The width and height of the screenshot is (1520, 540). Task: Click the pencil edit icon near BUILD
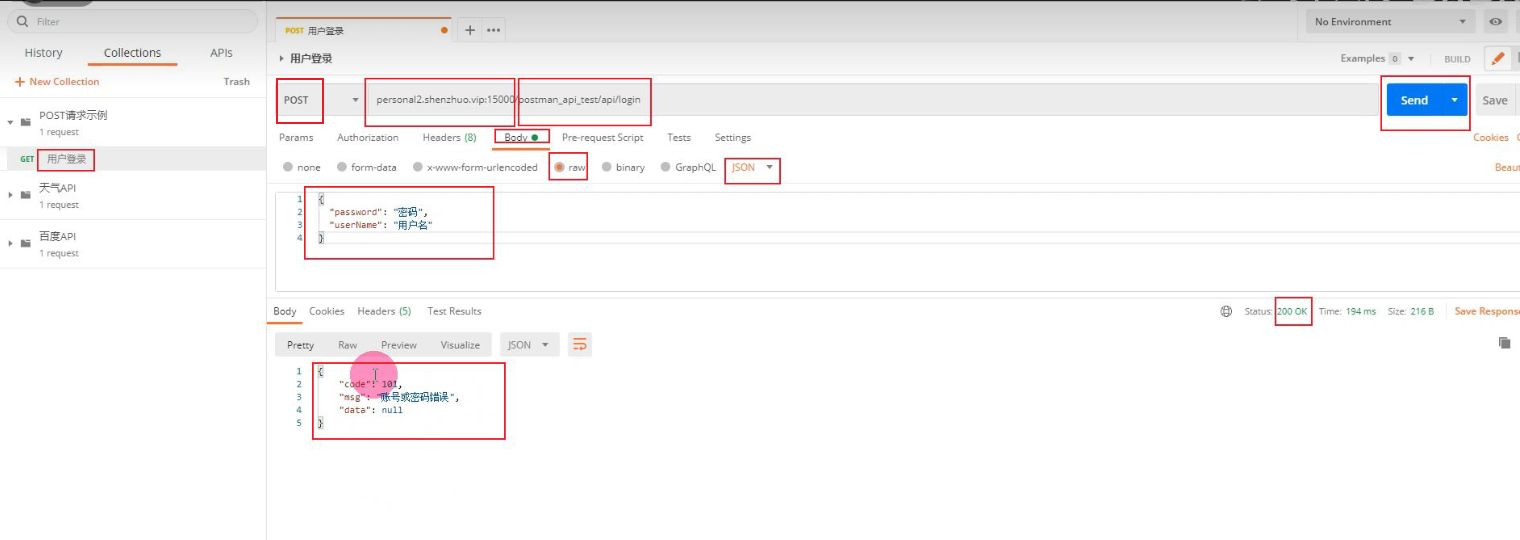tap(1497, 59)
